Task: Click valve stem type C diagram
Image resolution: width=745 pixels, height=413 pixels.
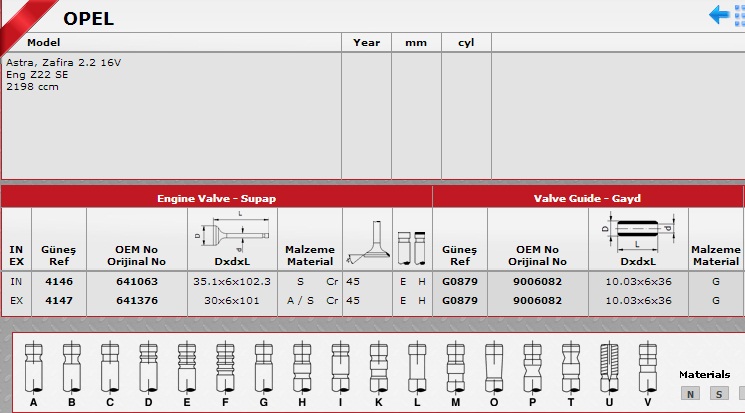Action: [110, 367]
